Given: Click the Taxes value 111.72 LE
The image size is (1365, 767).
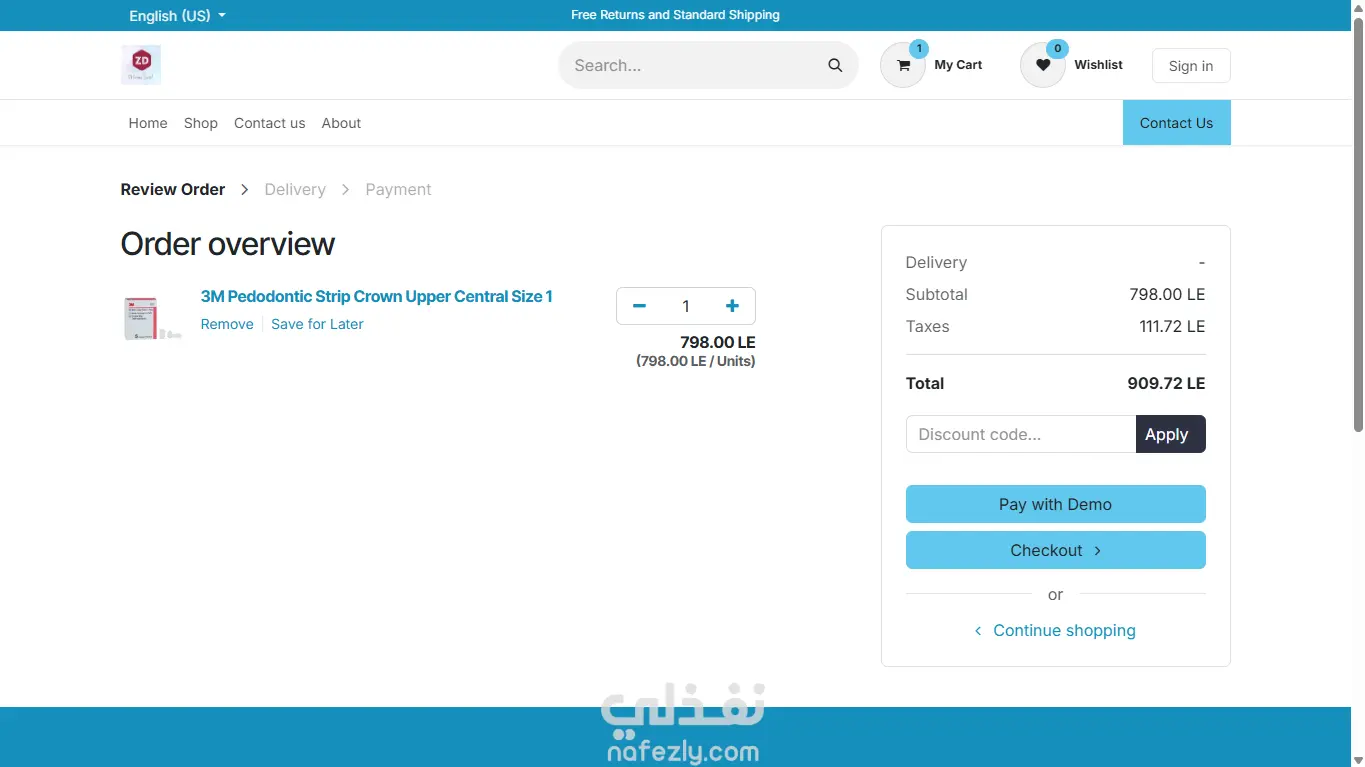Looking at the screenshot, I should 1172,326.
